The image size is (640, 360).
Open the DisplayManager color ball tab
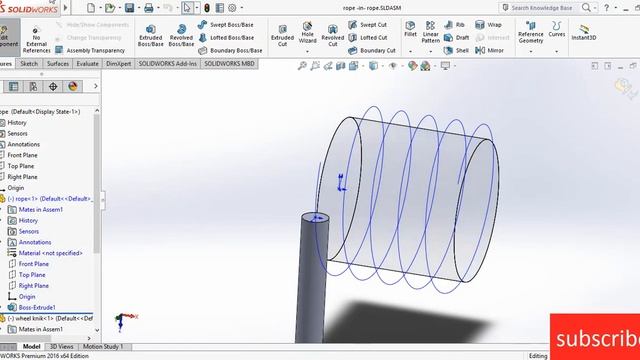click(x=73, y=86)
